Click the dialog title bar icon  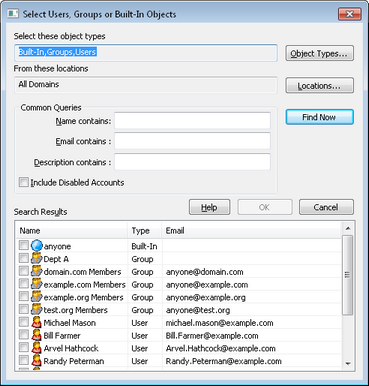tap(13, 14)
